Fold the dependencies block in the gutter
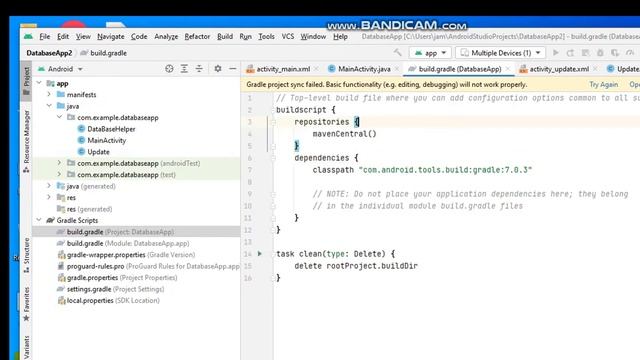This screenshot has width=640, height=360. point(273,158)
